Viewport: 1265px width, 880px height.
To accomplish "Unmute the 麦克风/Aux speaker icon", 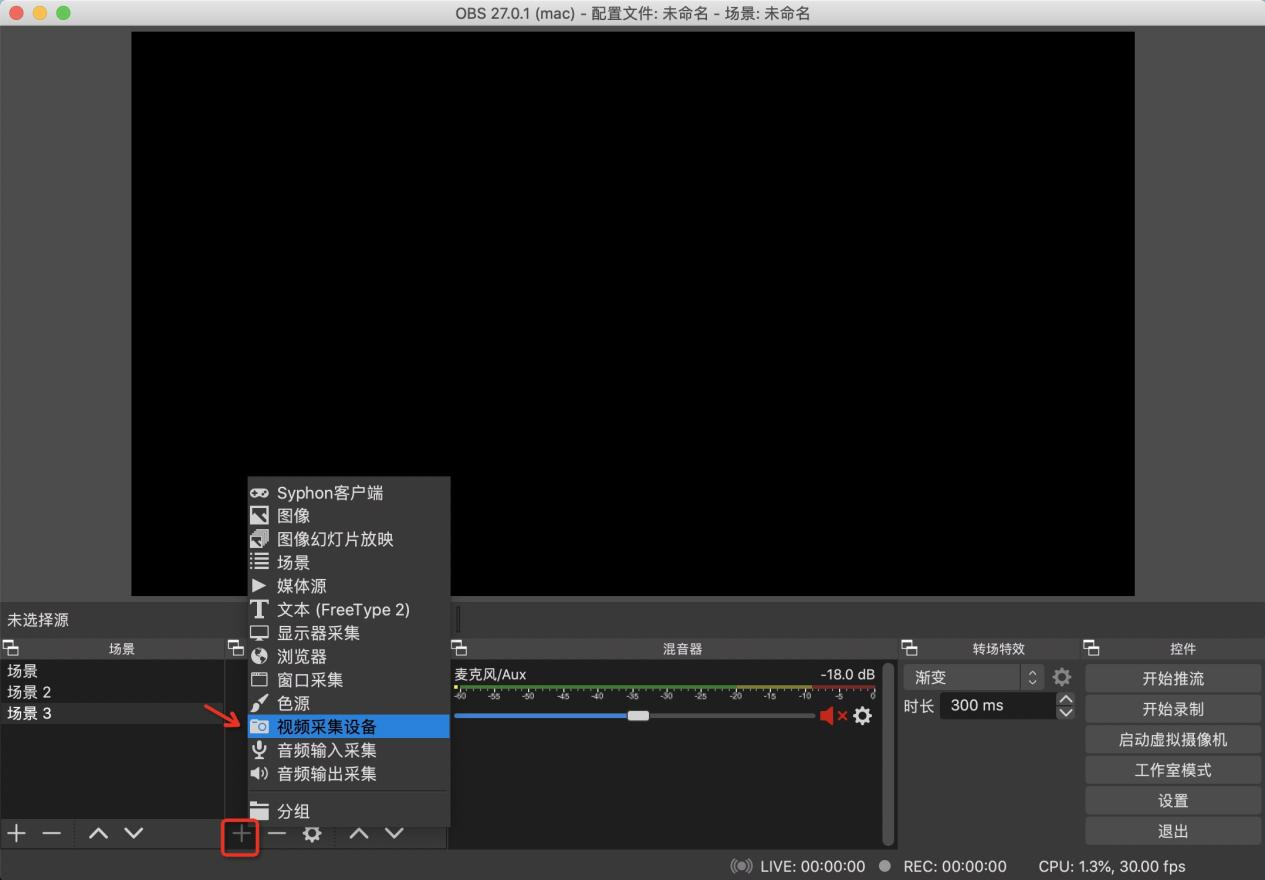I will (x=830, y=716).
